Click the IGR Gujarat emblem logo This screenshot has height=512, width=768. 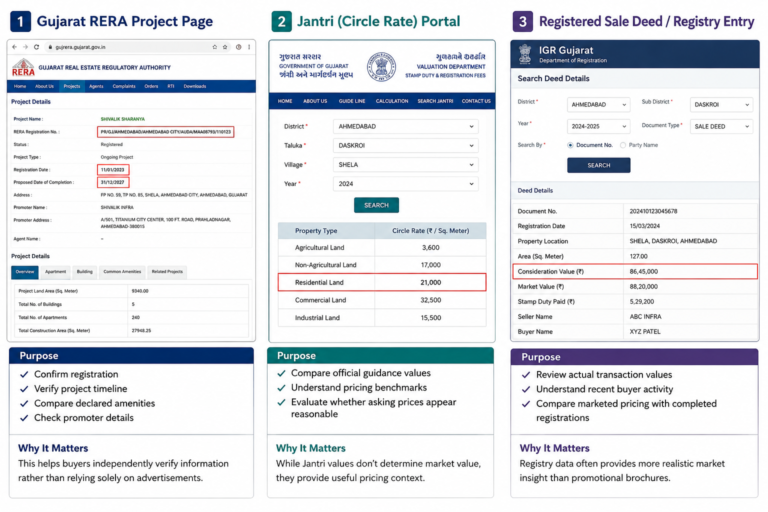(525, 54)
